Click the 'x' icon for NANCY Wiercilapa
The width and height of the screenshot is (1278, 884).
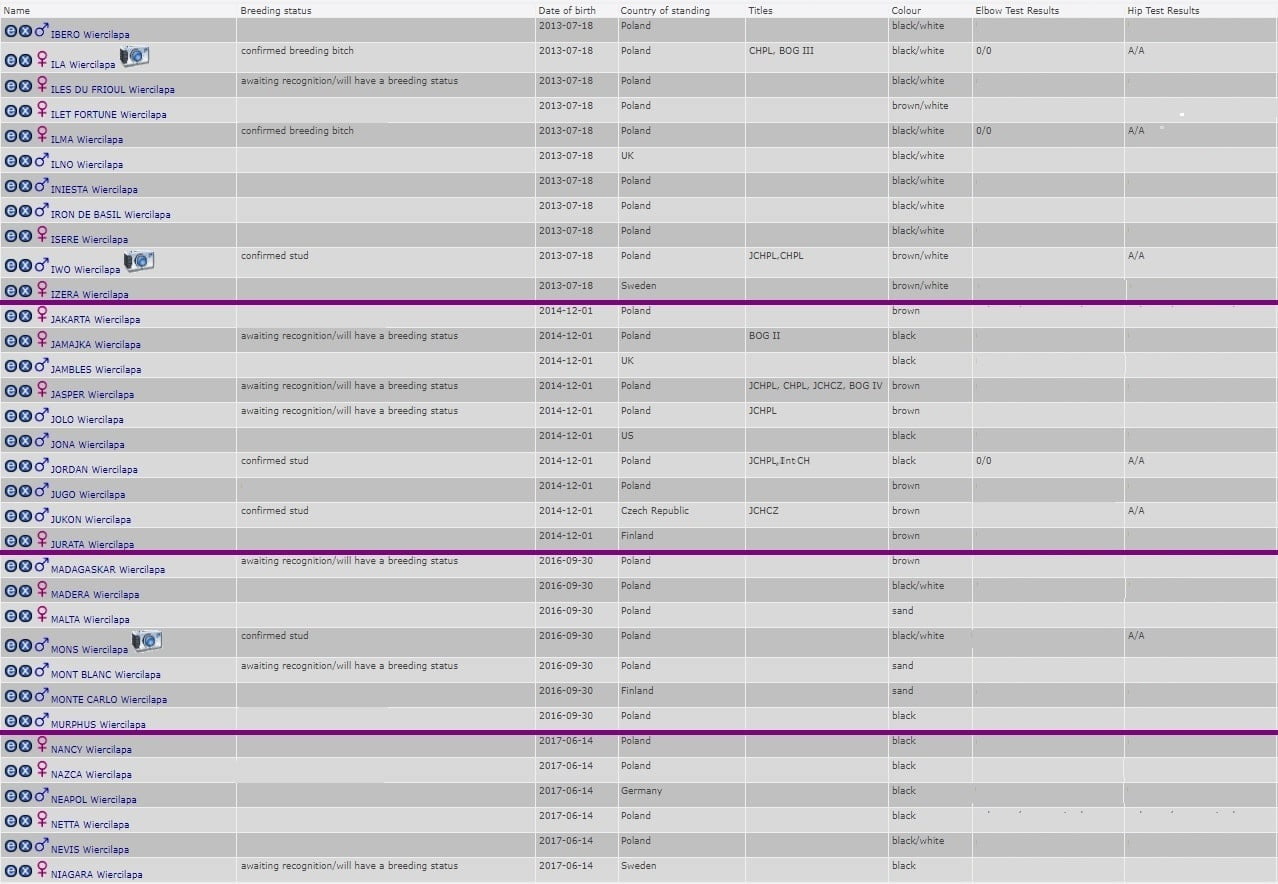(x=26, y=744)
